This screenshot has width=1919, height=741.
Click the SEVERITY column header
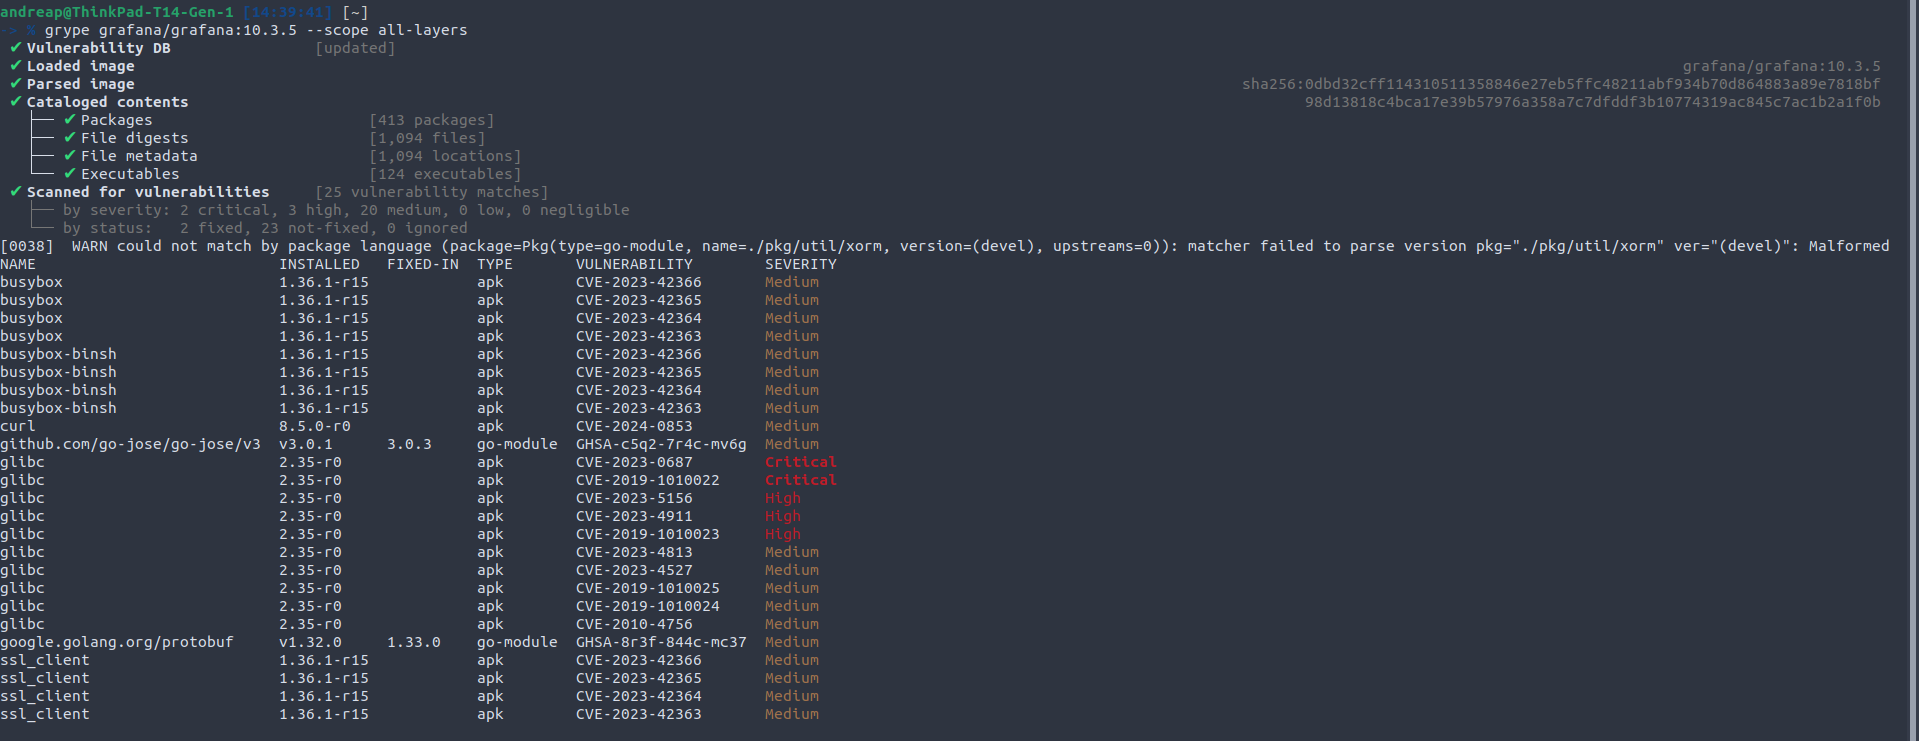[801, 264]
